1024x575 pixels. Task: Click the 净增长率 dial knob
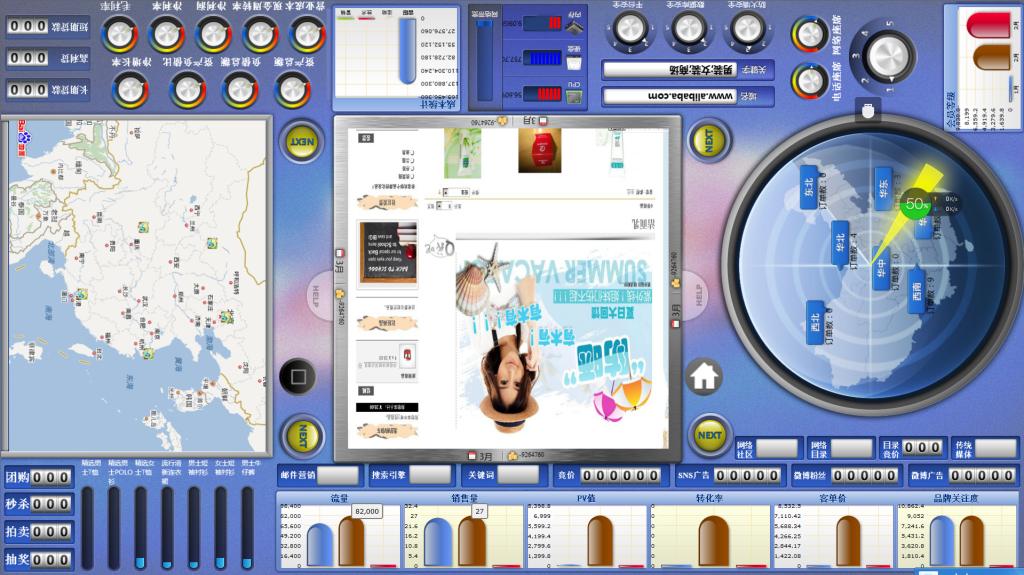click(130, 90)
